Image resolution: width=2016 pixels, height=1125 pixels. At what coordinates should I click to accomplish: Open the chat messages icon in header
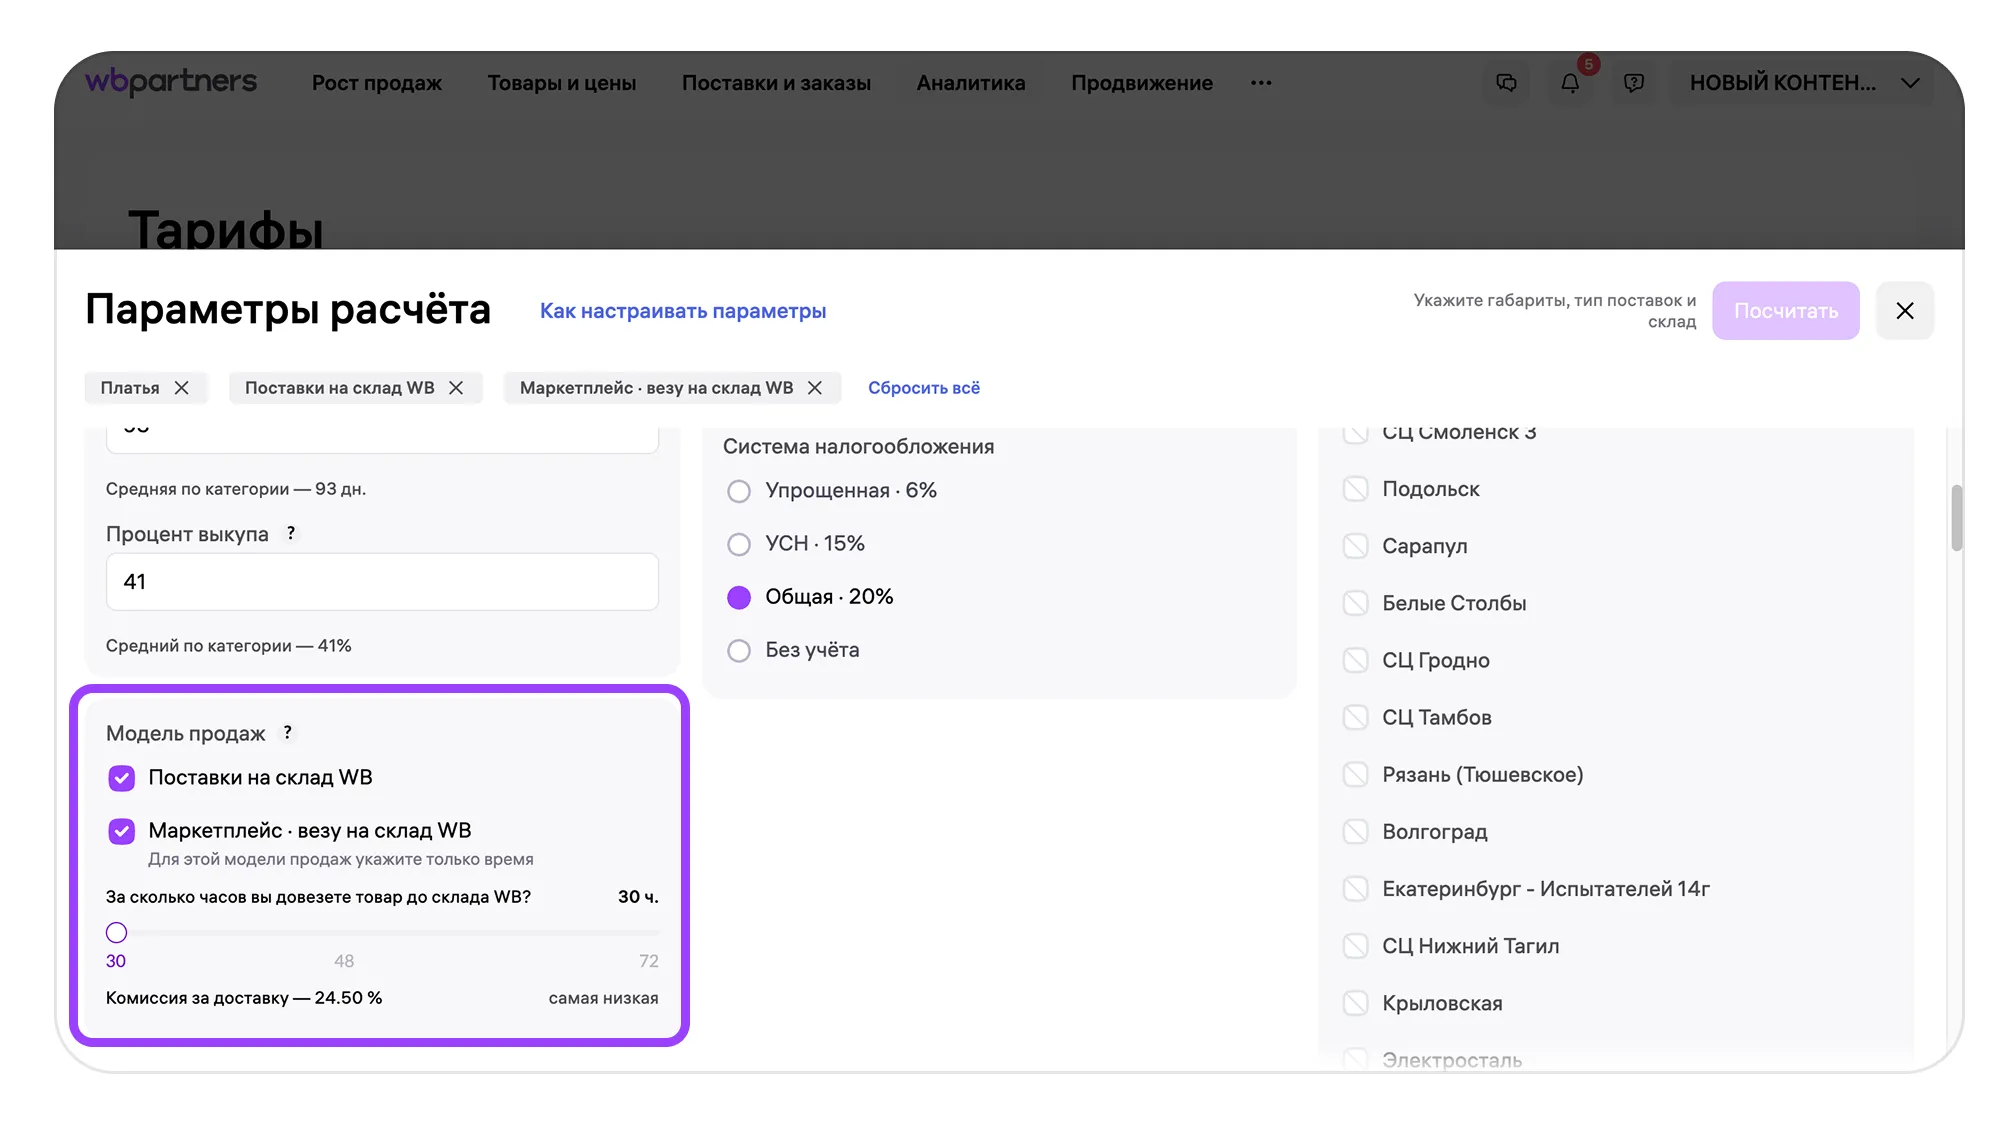(1507, 83)
